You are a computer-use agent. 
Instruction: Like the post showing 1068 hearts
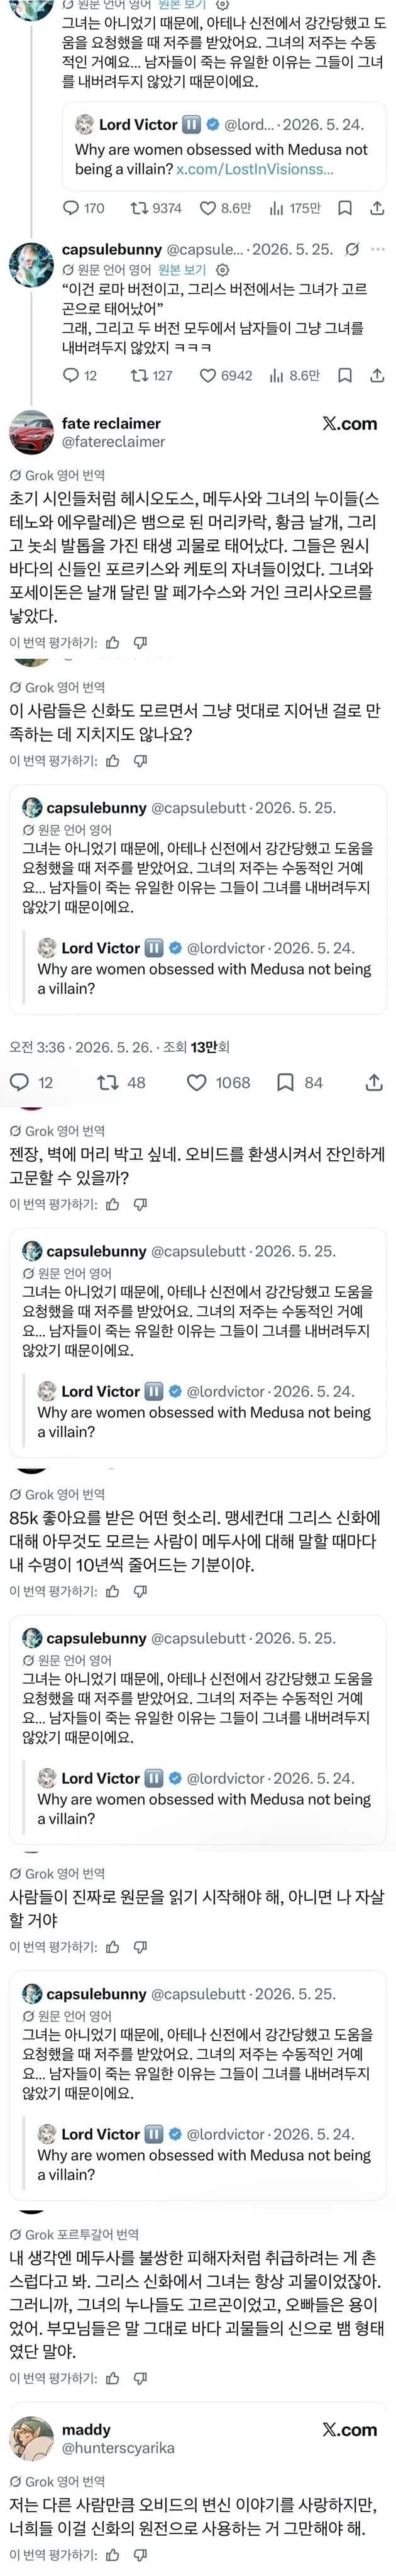[219, 1082]
